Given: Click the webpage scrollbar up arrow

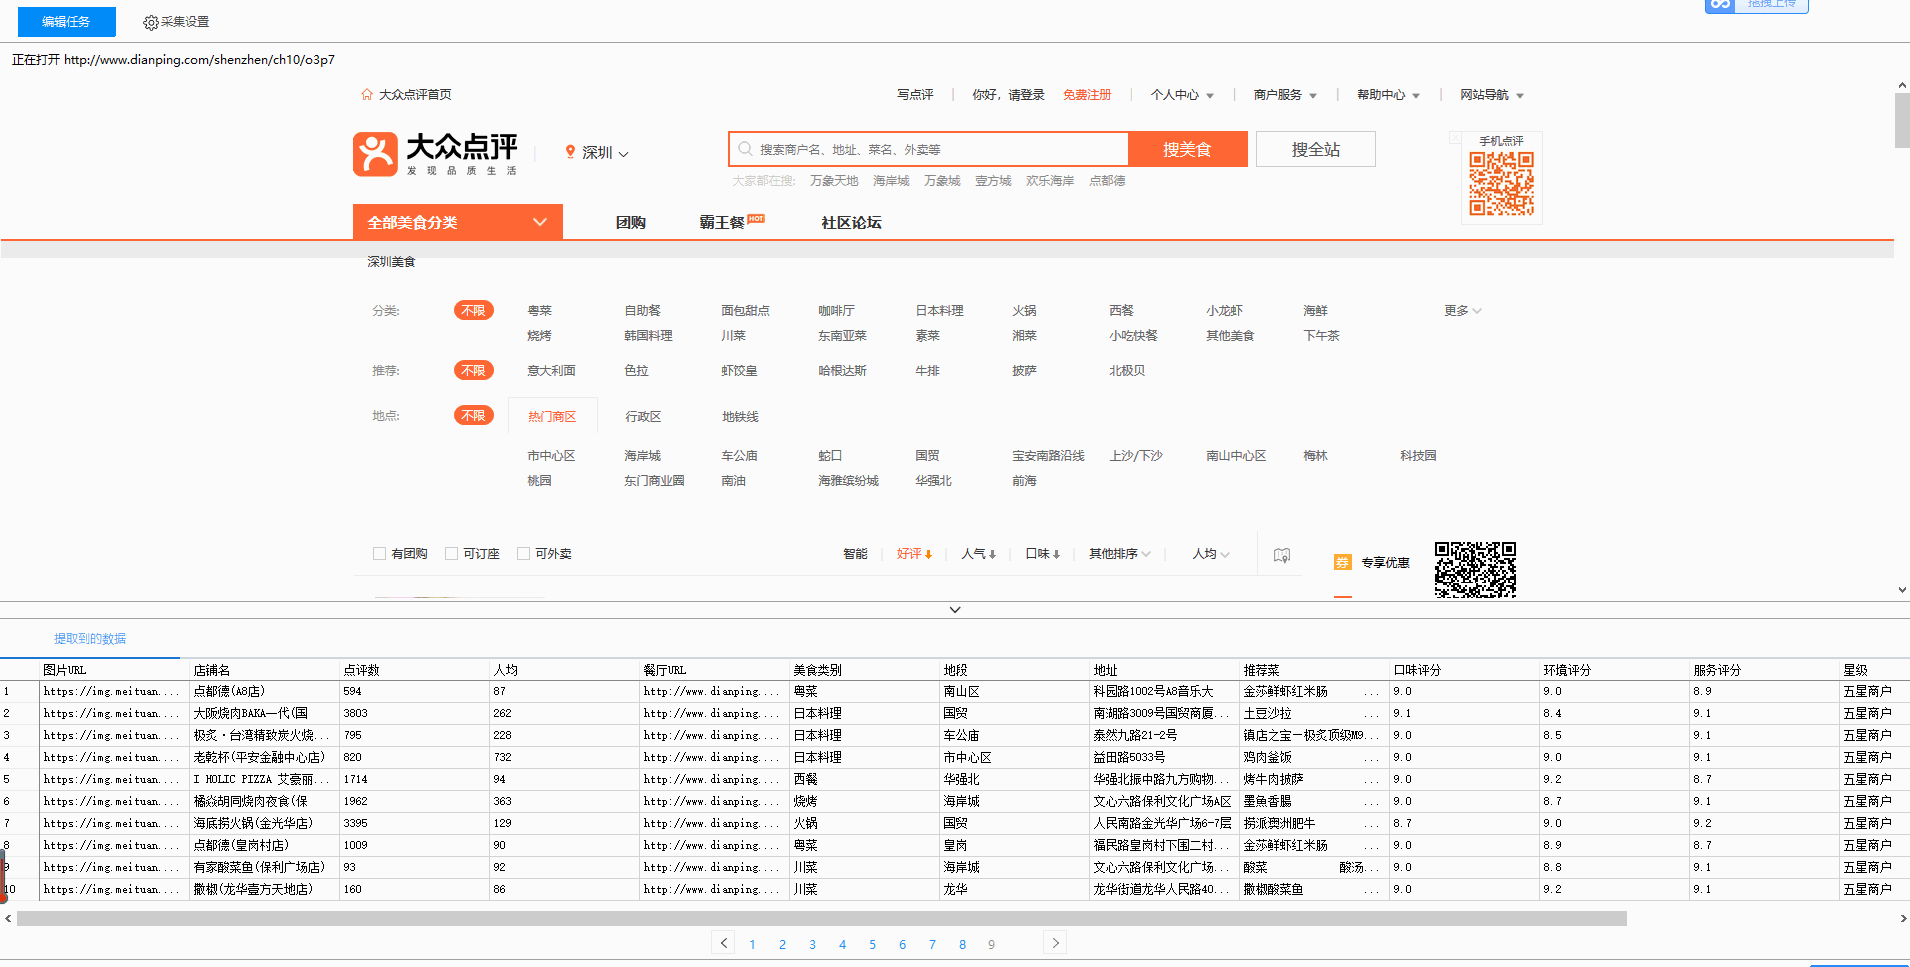Looking at the screenshot, I should [x=1902, y=86].
